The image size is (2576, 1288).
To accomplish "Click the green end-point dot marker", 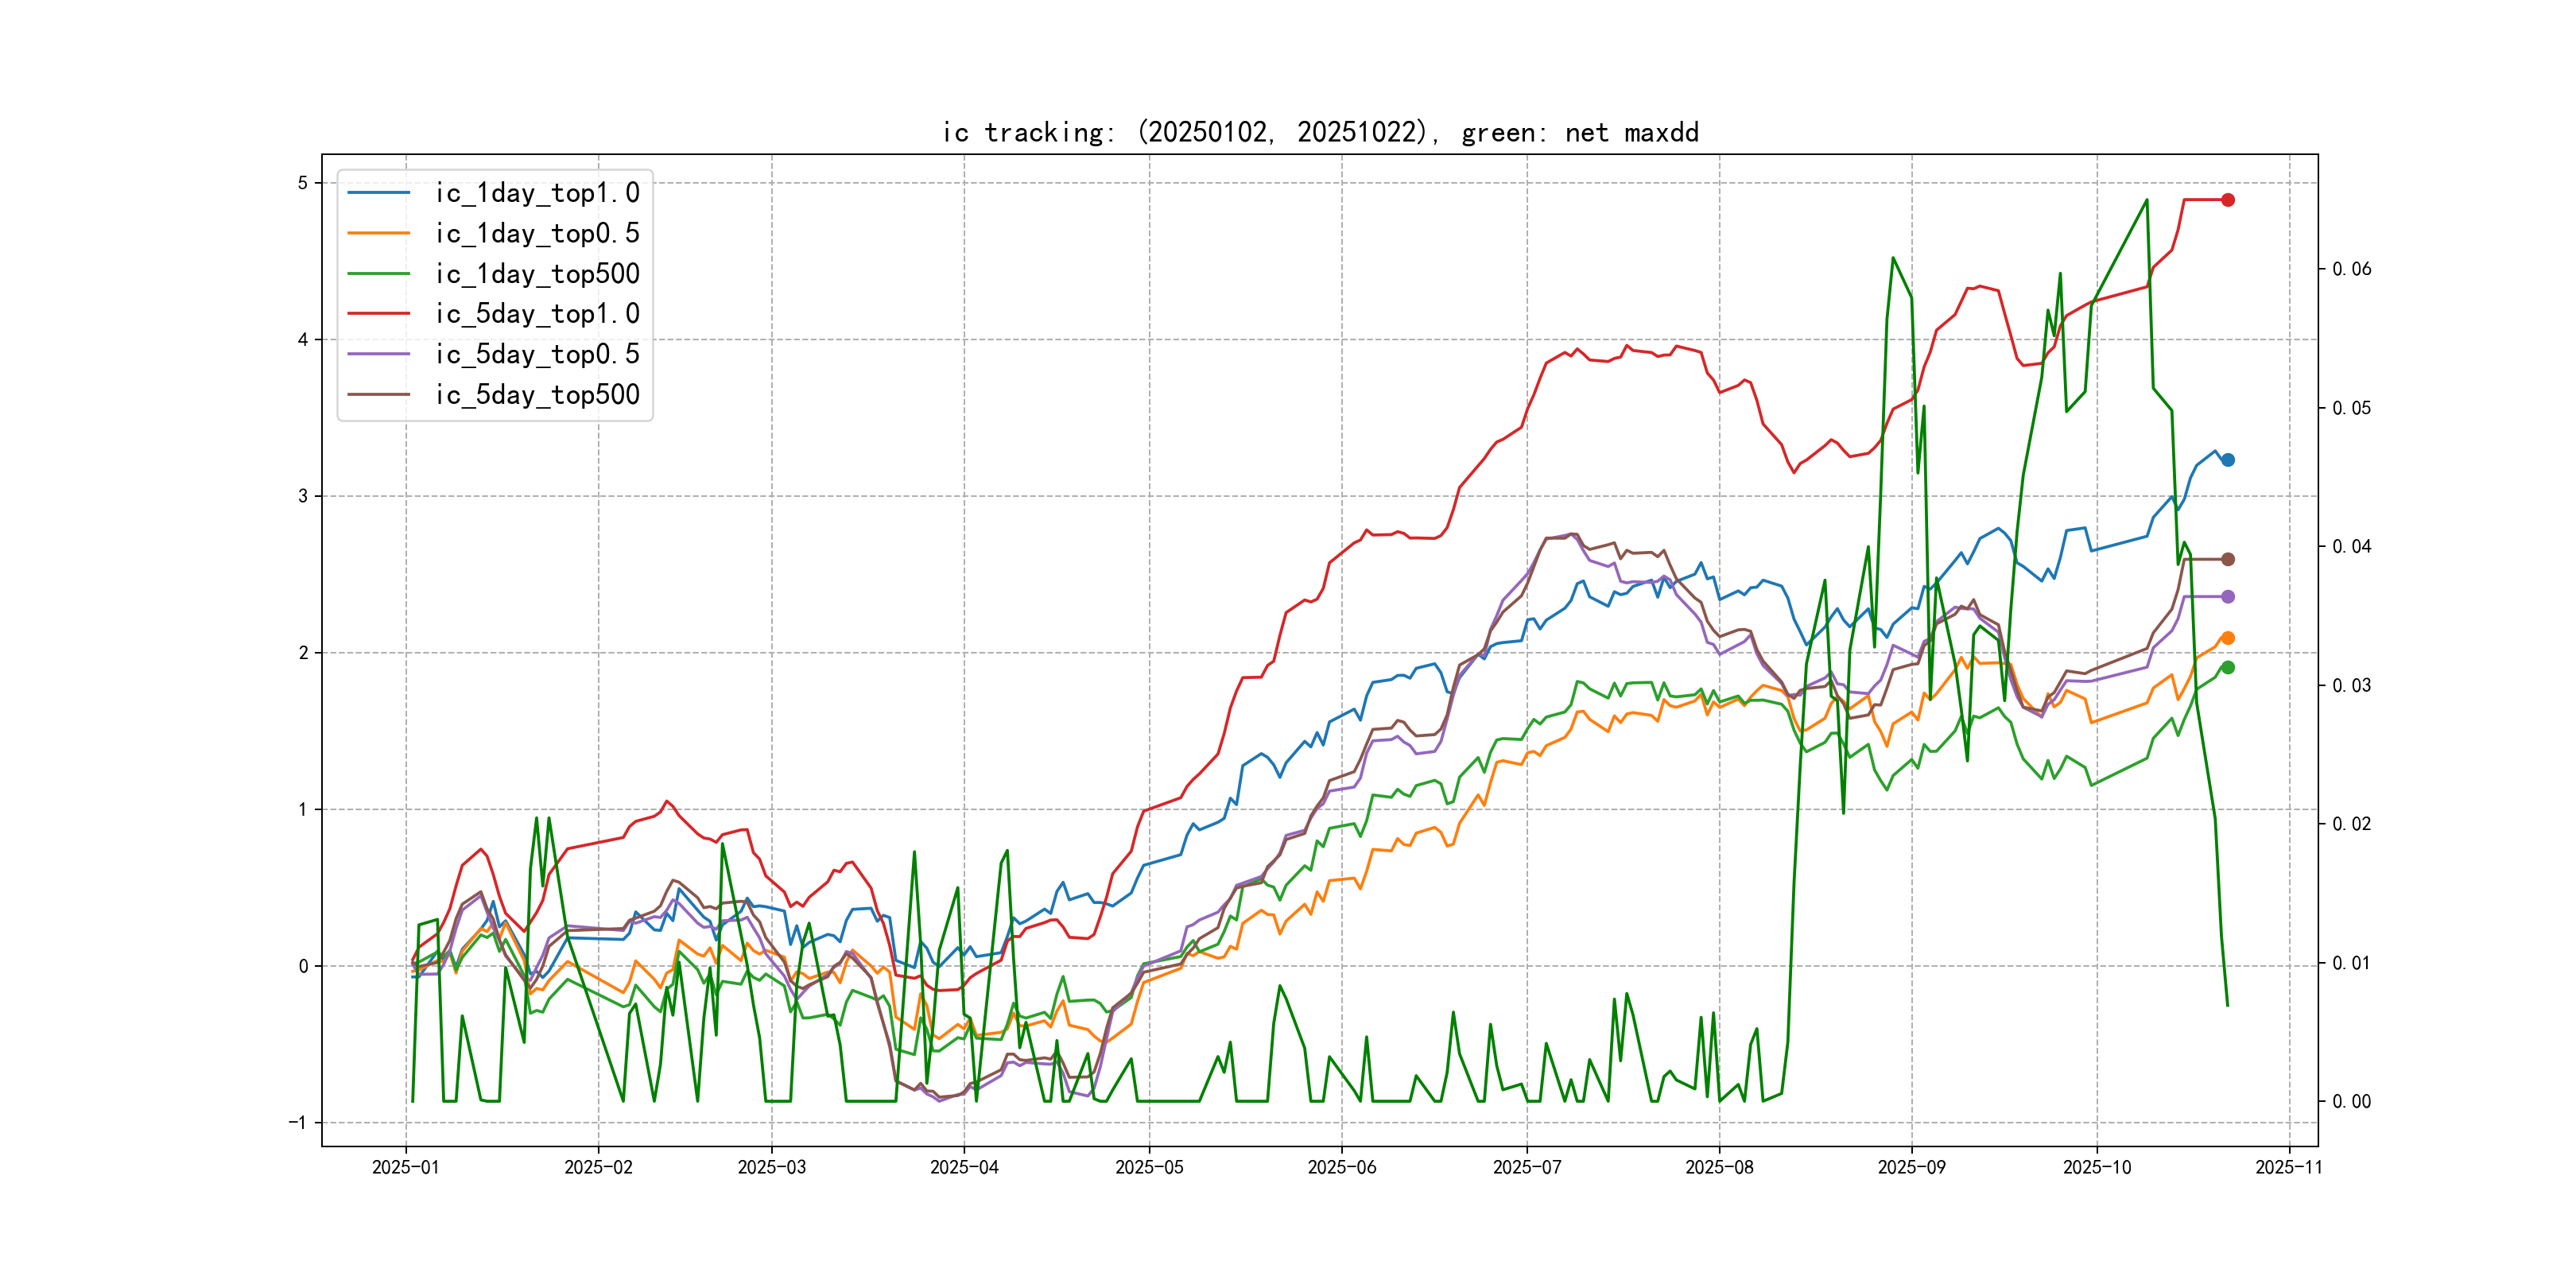I will pos(2227,667).
